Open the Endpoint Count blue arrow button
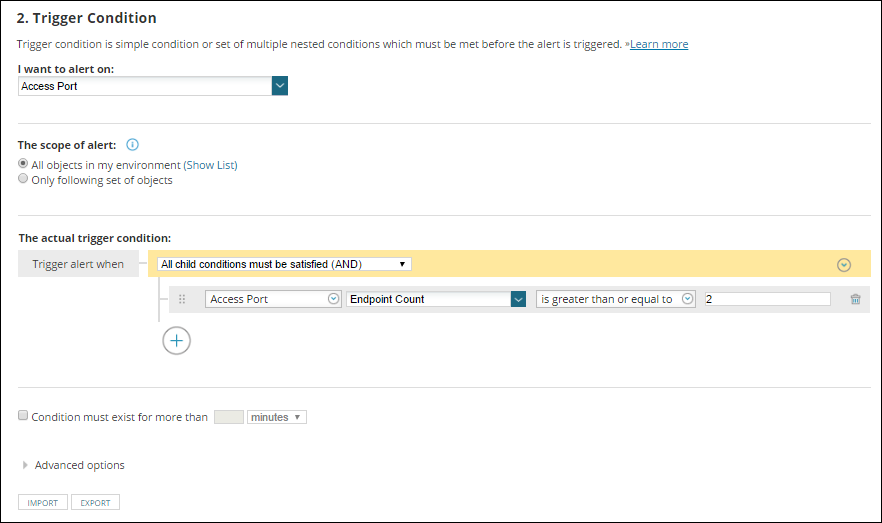 tap(519, 299)
